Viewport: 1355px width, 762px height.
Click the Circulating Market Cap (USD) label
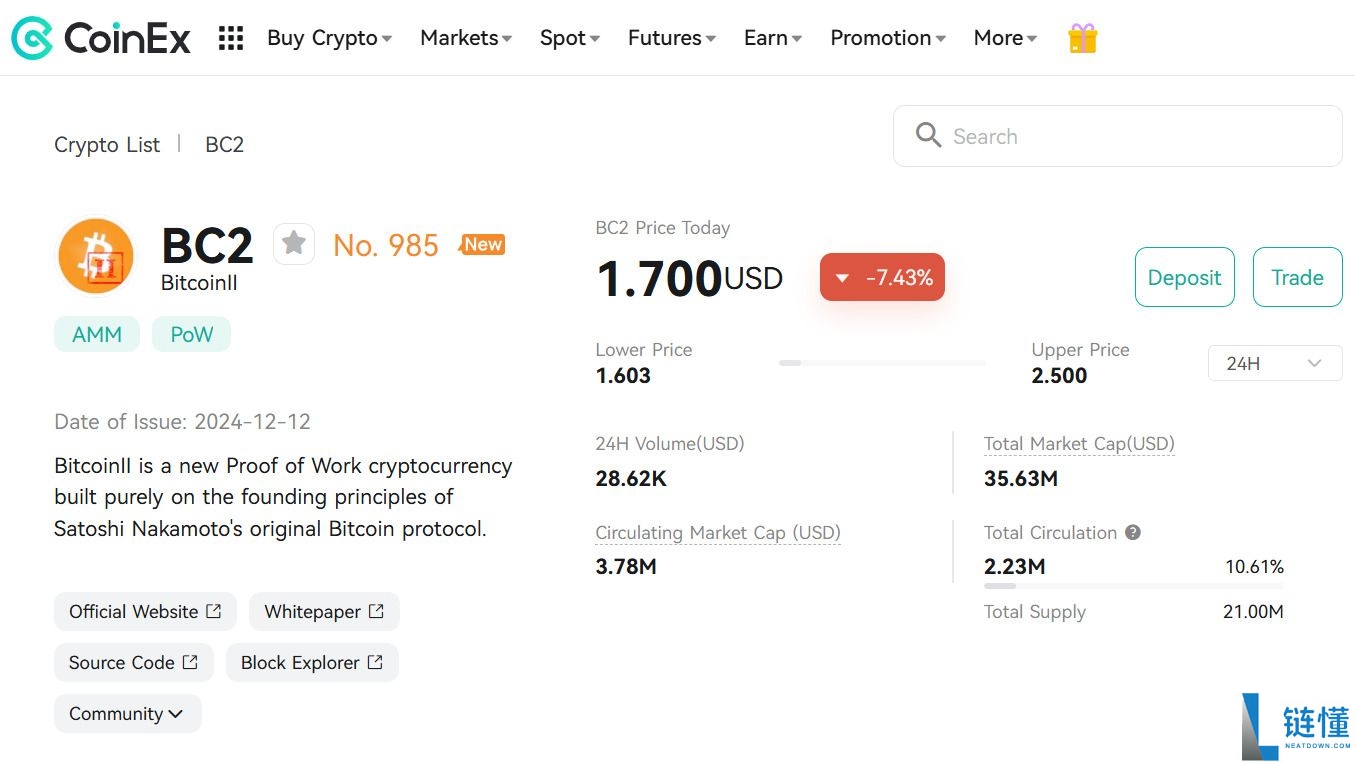click(718, 533)
